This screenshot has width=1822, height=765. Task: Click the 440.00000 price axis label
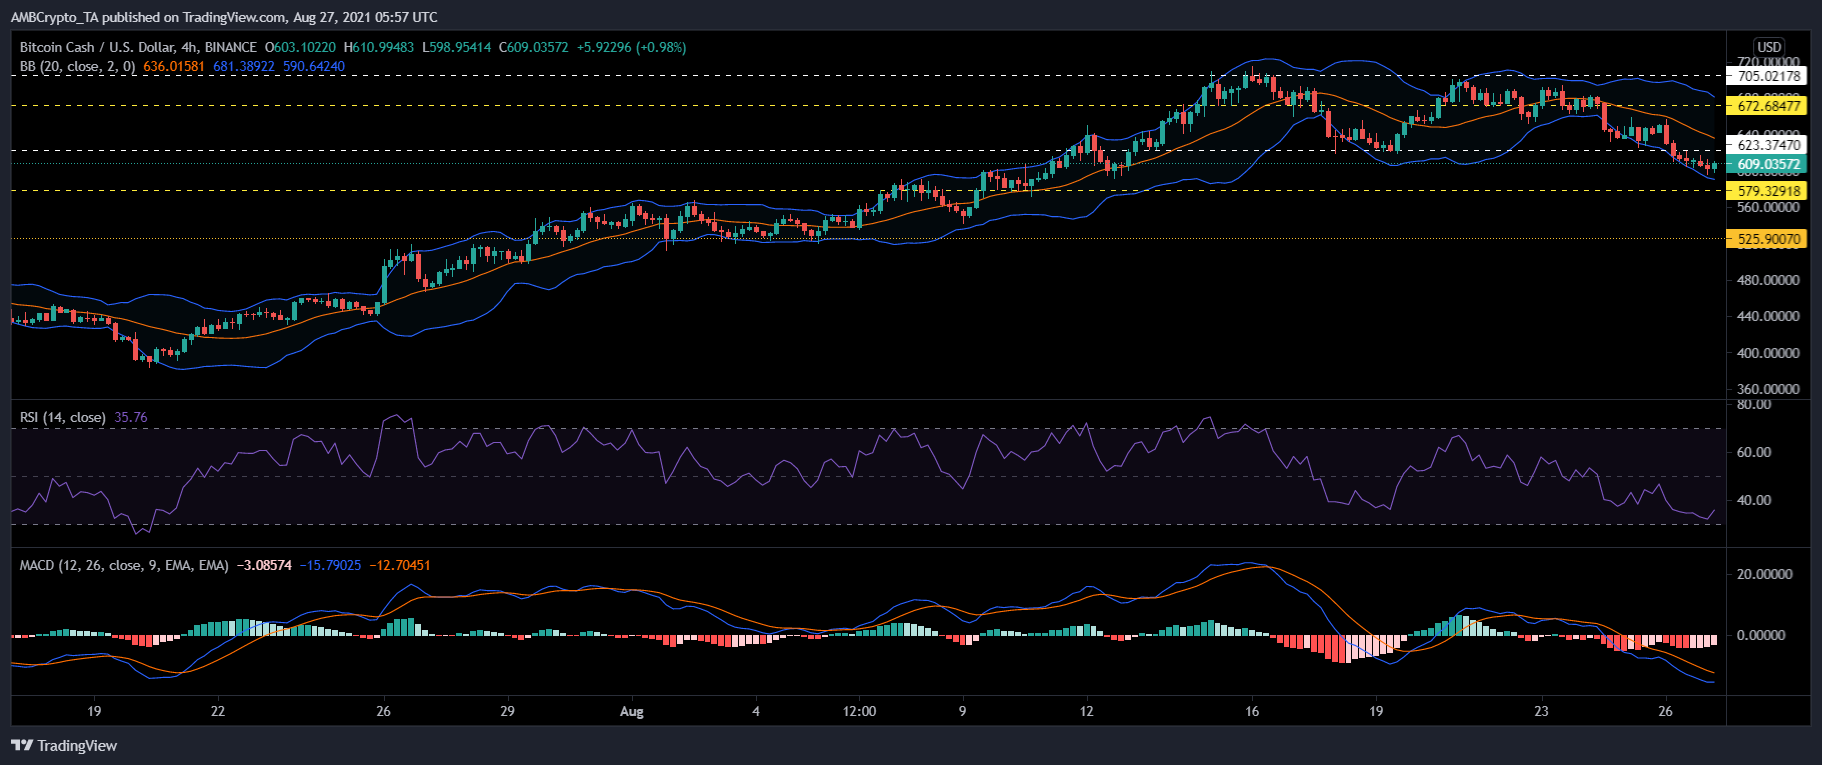click(1769, 316)
